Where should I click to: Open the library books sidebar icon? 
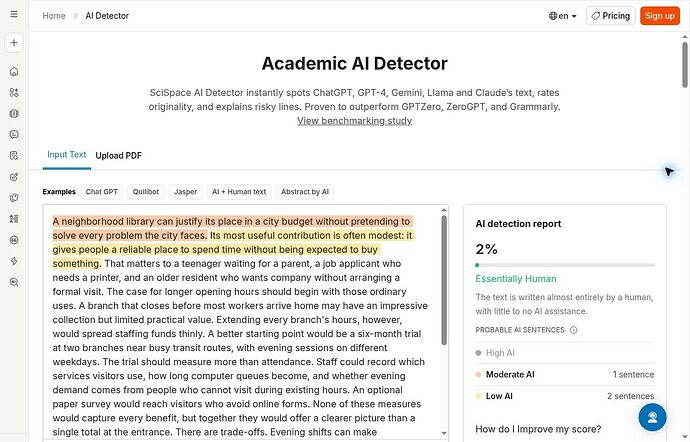[x=14, y=114]
